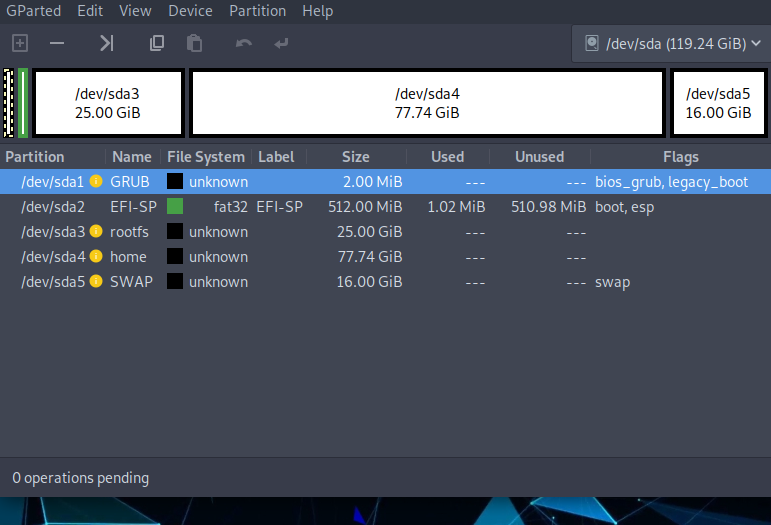This screenshot has width=771, height=525.
Task: Open the View menu
Action: pyautogui.click(x=135, y=11)
